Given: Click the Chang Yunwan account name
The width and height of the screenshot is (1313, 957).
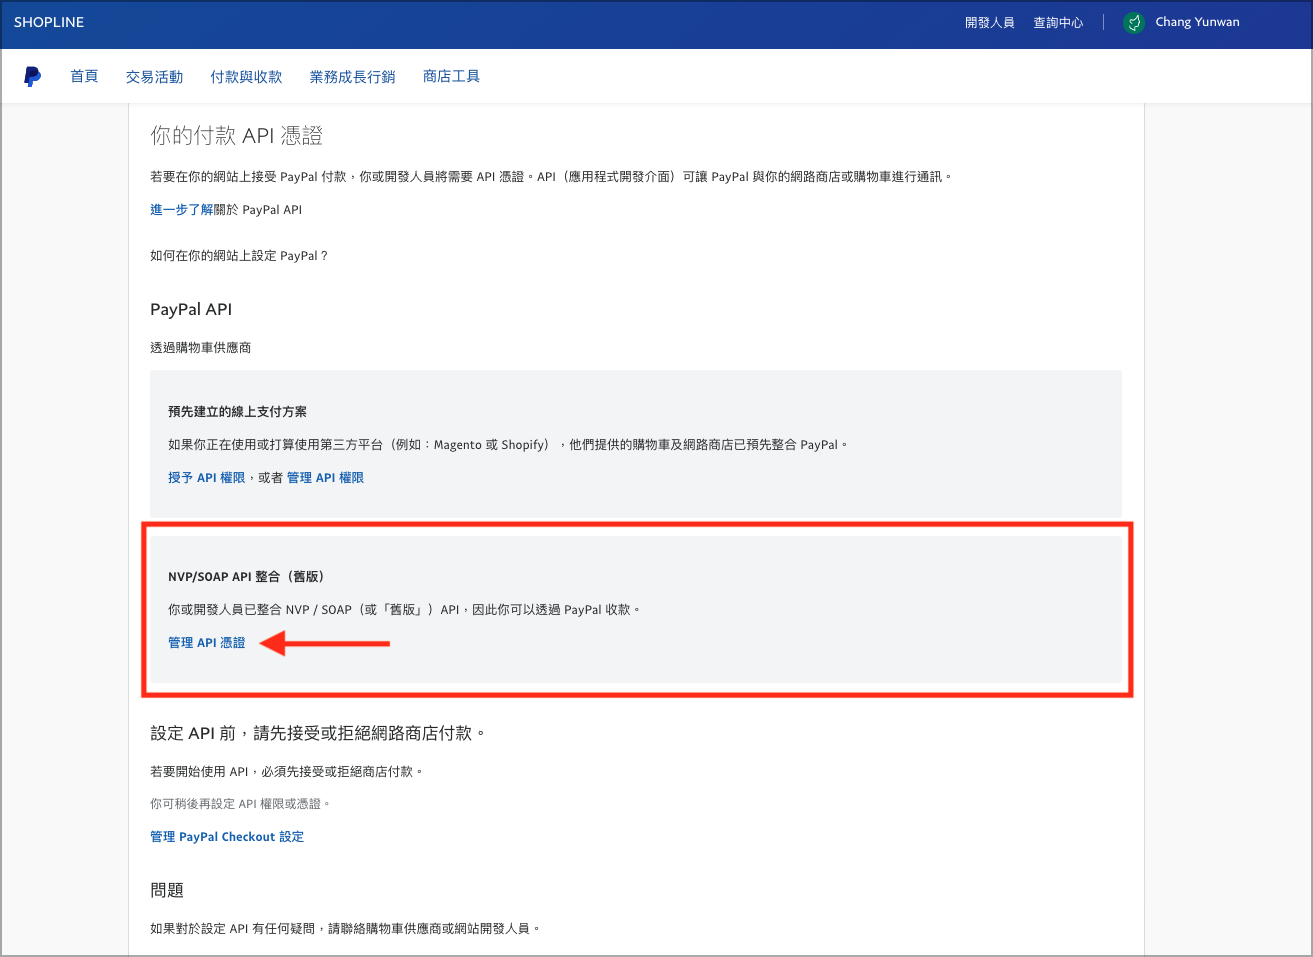Looking at the screenshot, I should 1197,22.
